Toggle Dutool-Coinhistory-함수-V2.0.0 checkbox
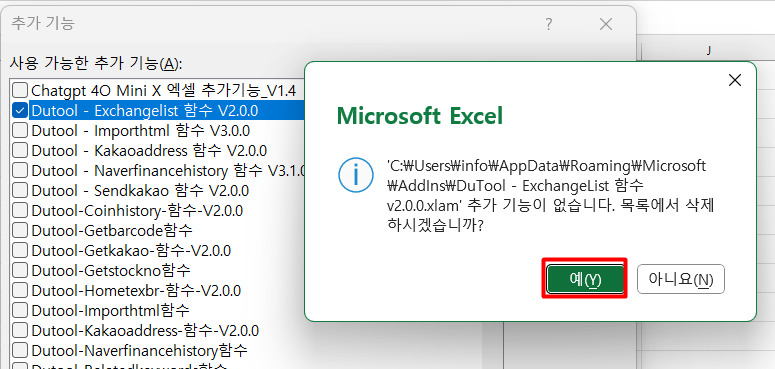Viewport: 775px width, 369px height. point(20,210)
